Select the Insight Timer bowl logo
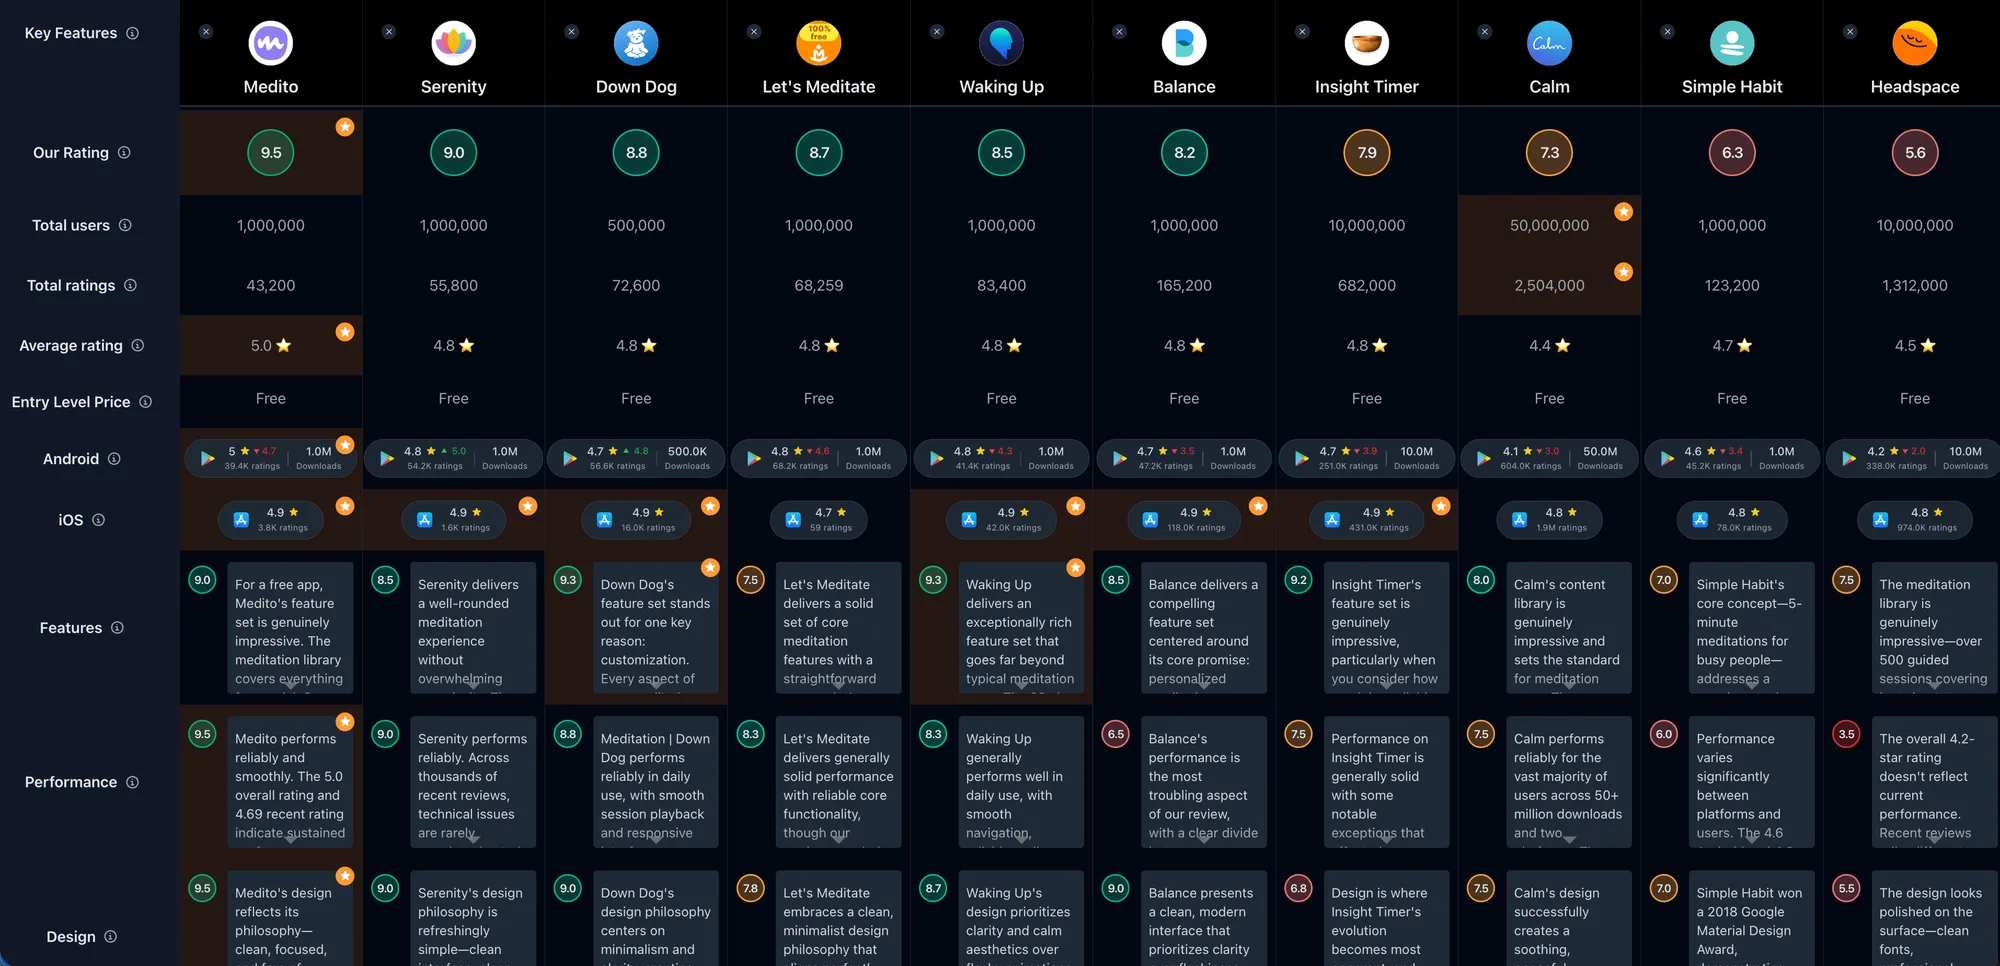Viewport: 2000px width, 966px height. click(x=1367, y=43)
